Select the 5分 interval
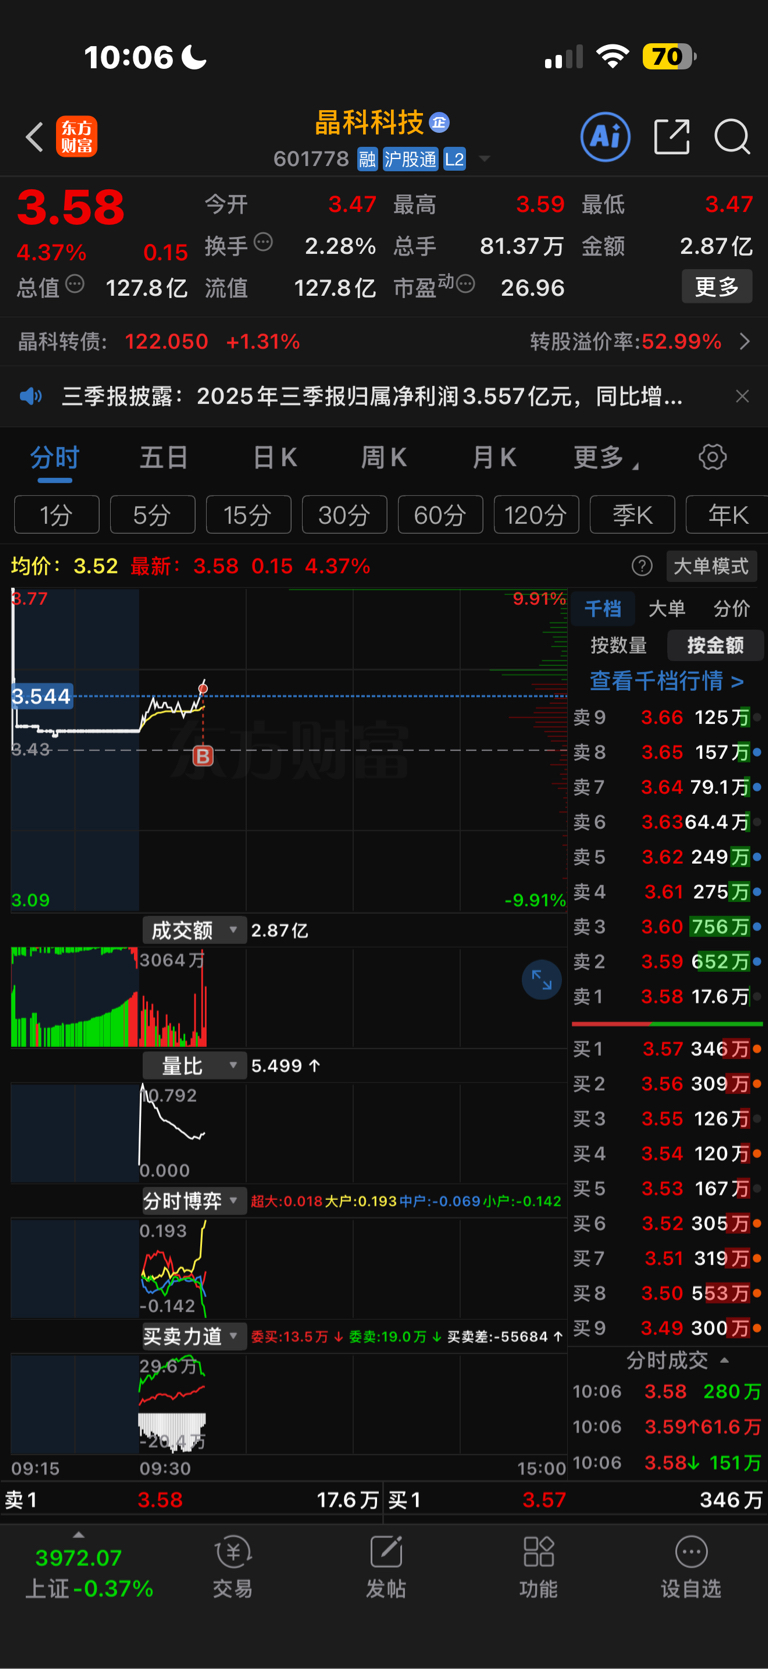The height and width of the screenshot is (1669, 768). coord(152,515)
